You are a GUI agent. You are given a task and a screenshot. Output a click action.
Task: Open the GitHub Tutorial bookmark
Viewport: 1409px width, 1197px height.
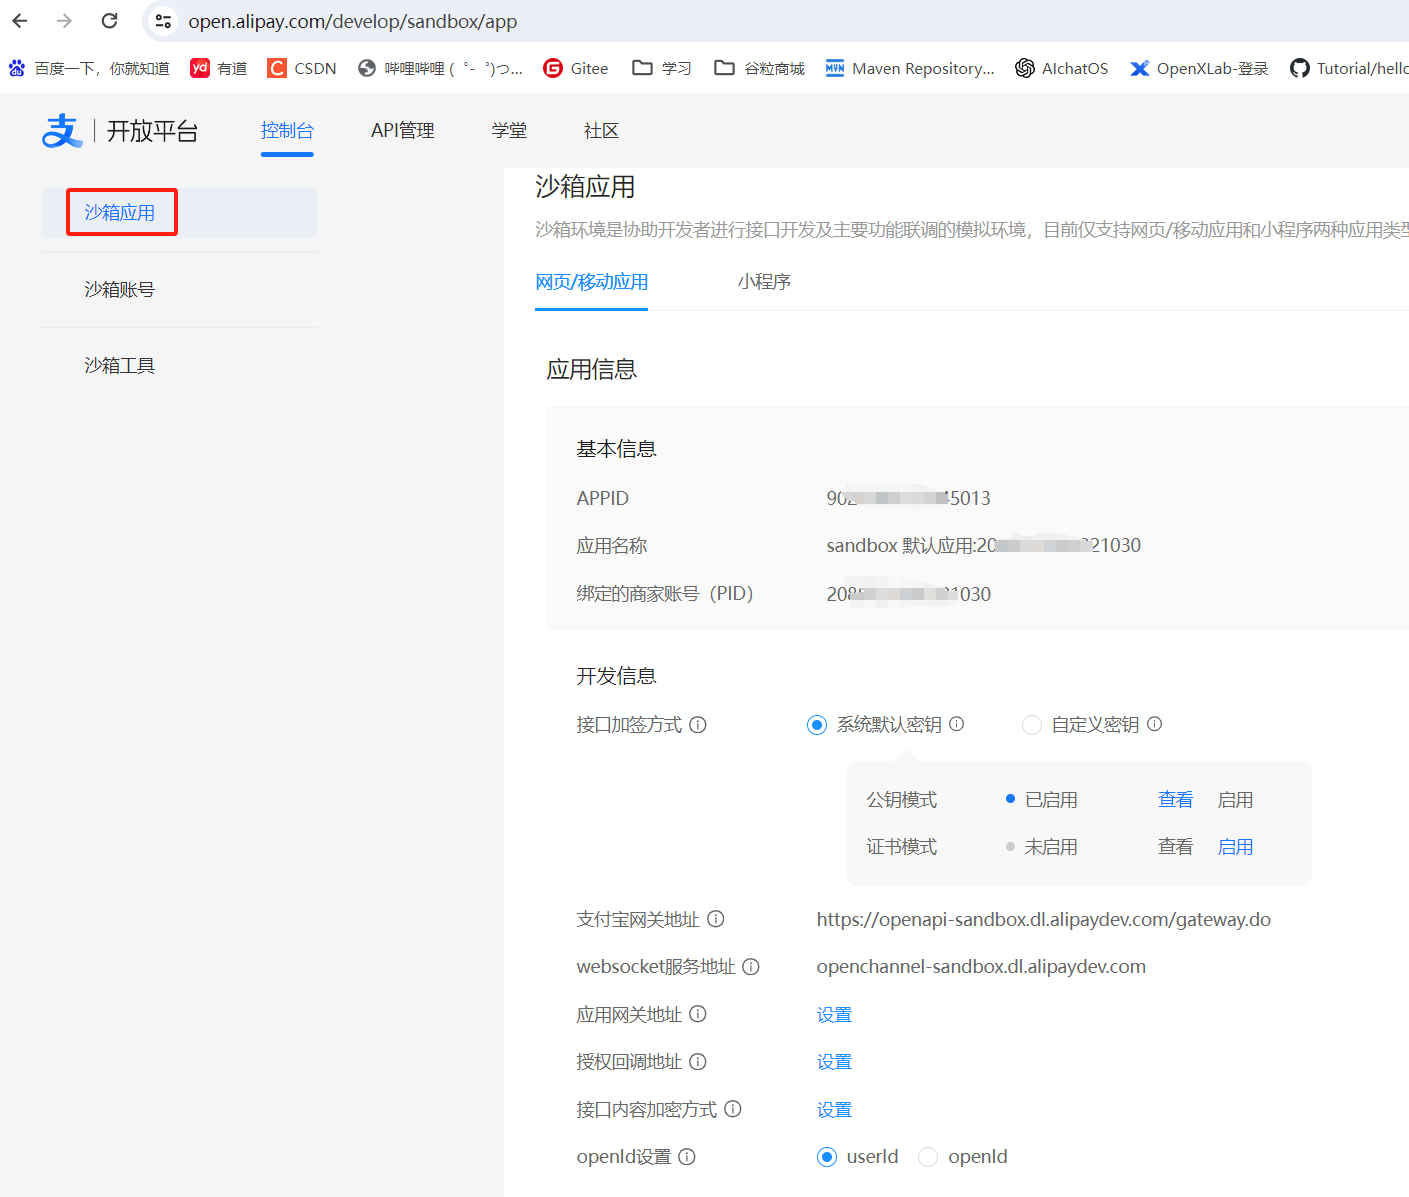(x=1349, y=68)
